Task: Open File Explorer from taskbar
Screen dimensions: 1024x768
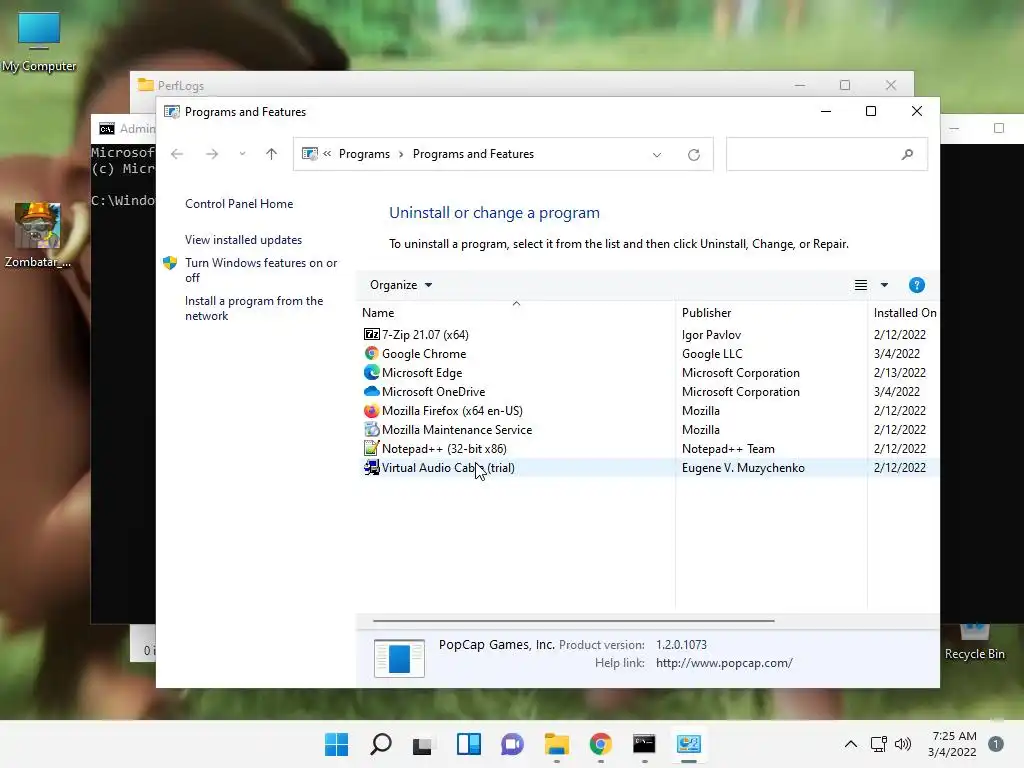Action: click(x=556, y=744)
